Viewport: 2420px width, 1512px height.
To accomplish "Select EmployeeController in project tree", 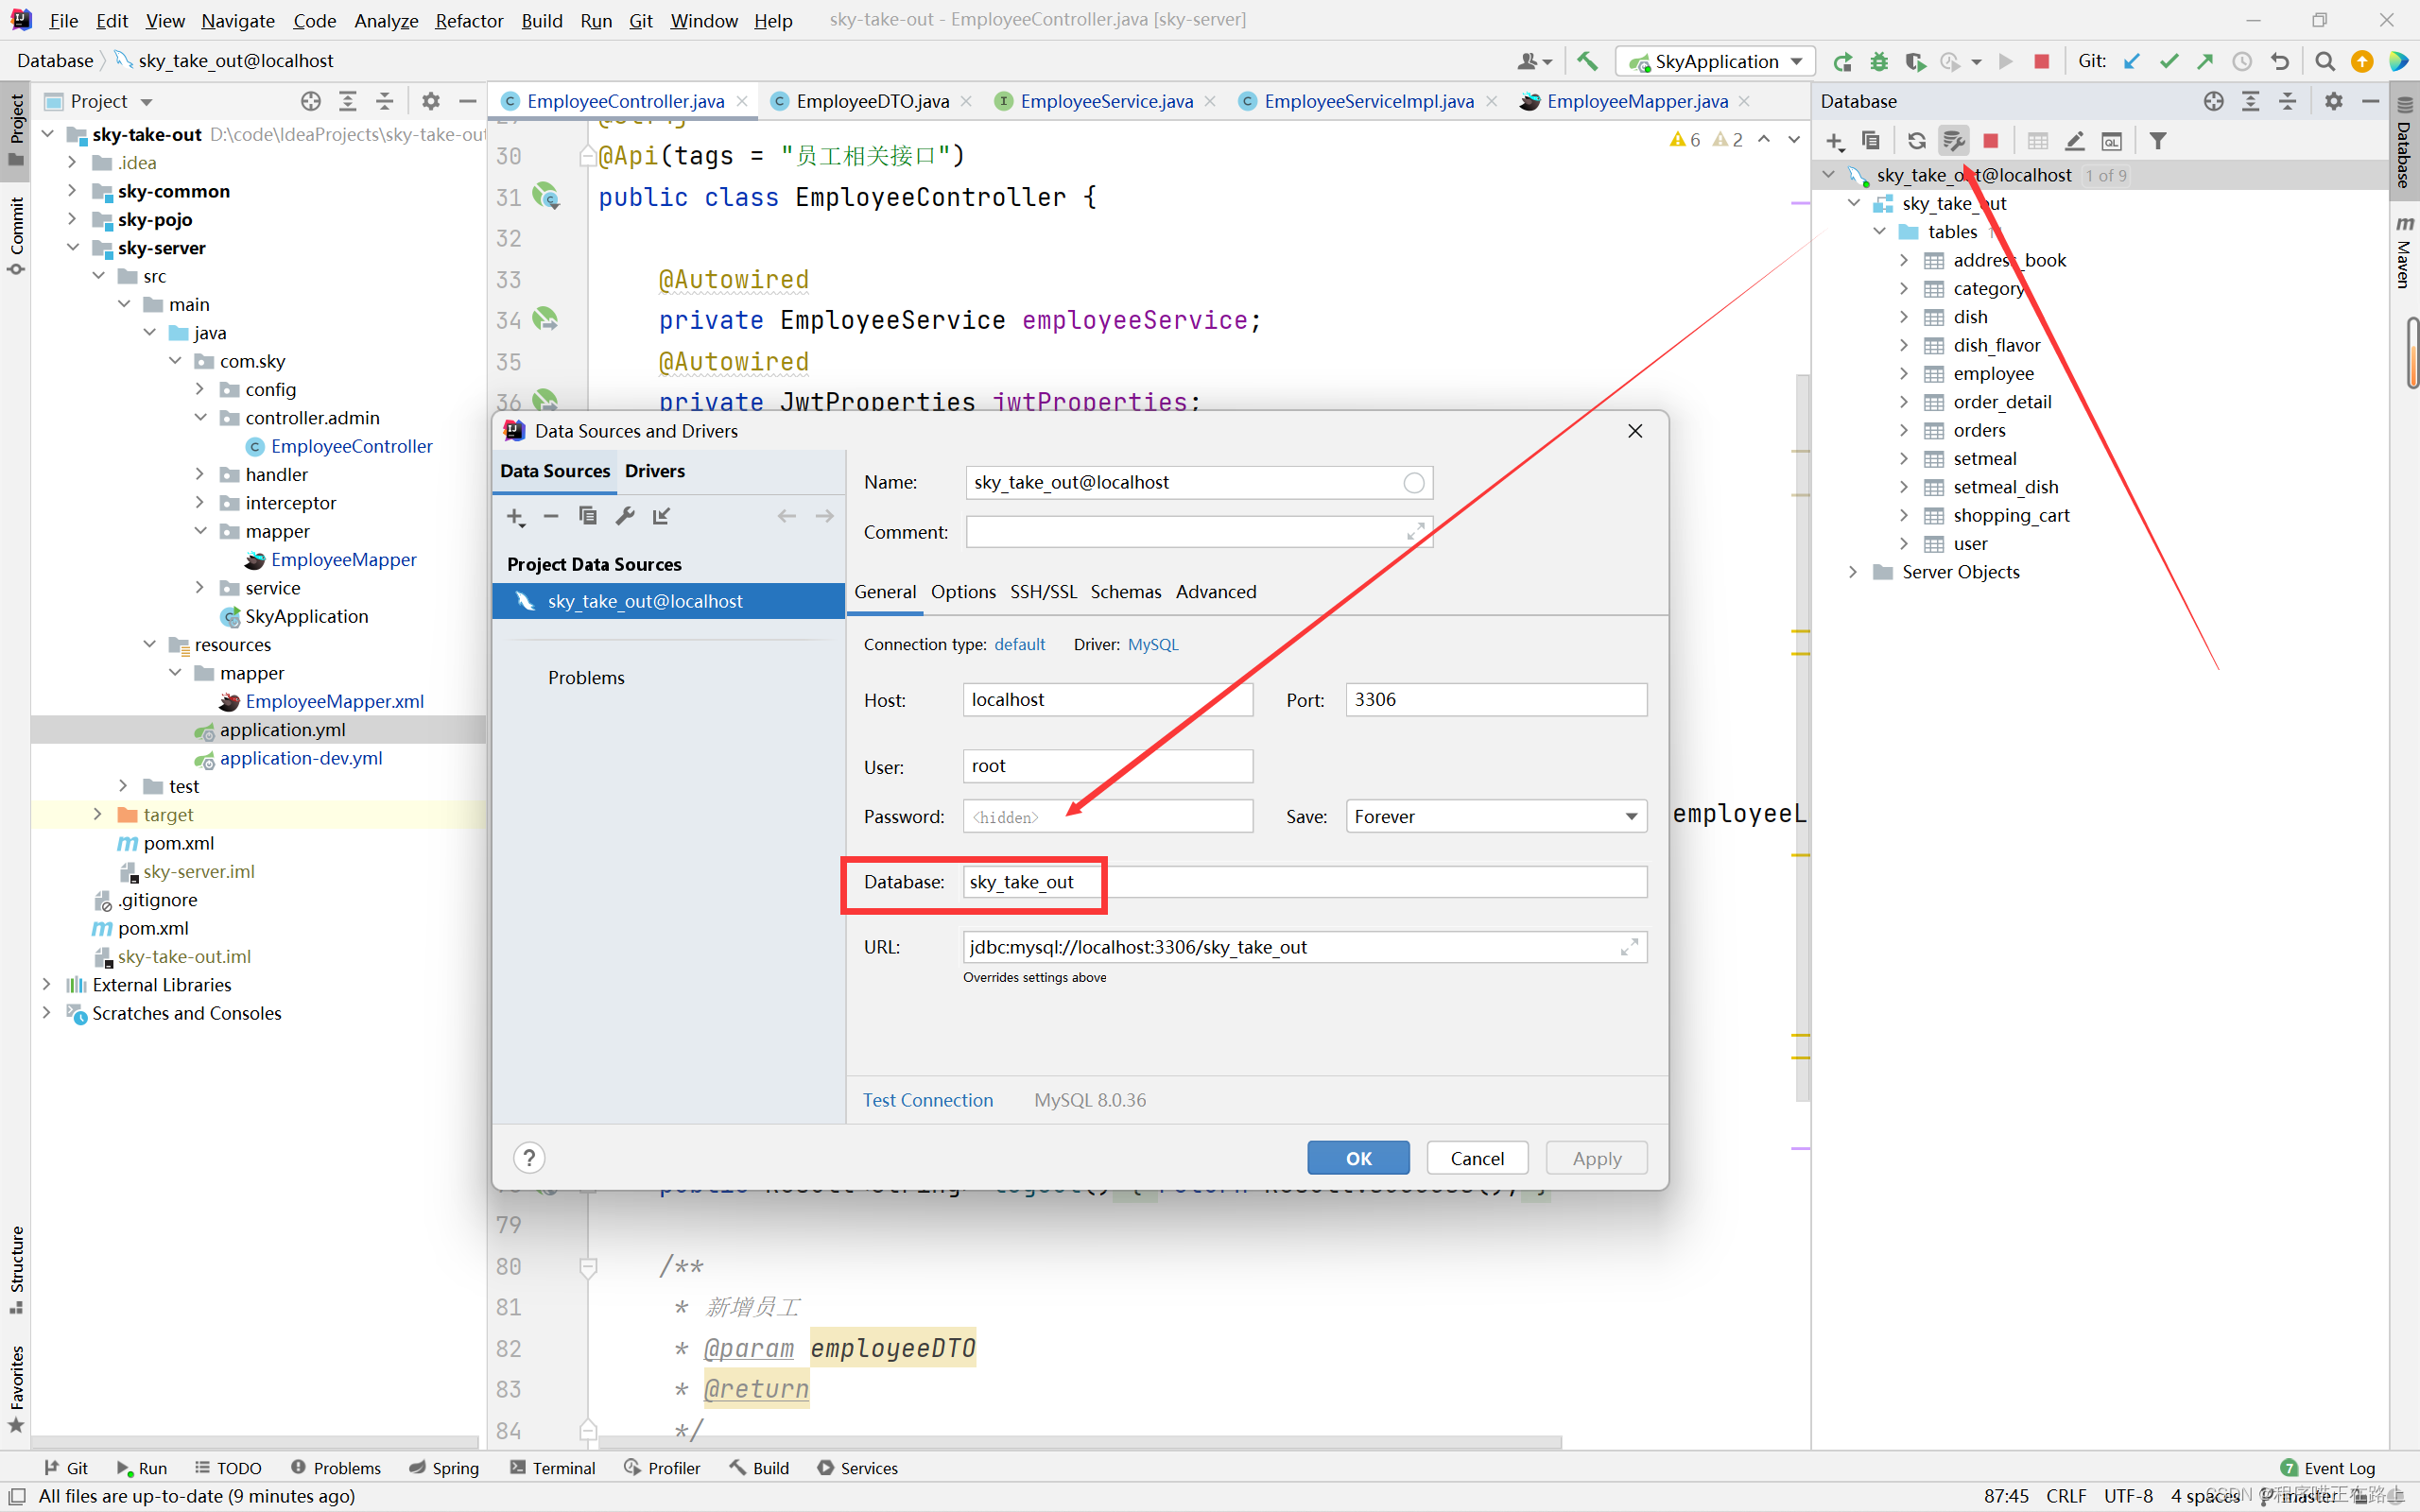I will click(352, 444).
